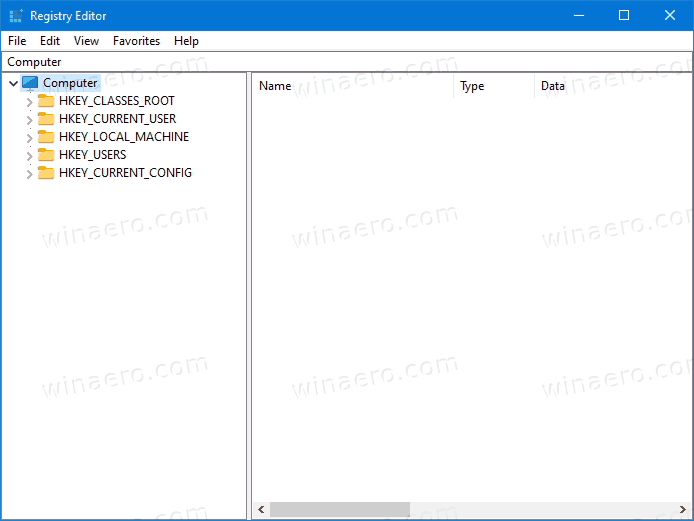
Task: Collapse the Computer root node
Action: pos(13,83)
